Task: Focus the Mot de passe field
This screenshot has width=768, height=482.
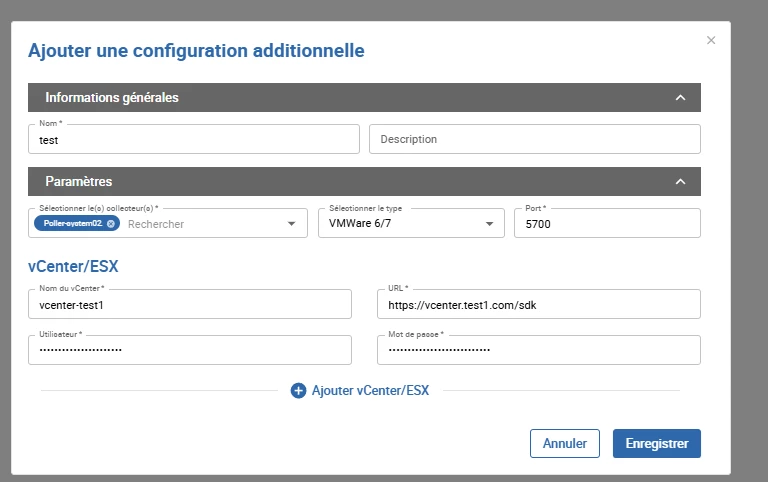Action: [x=538, y=350]
